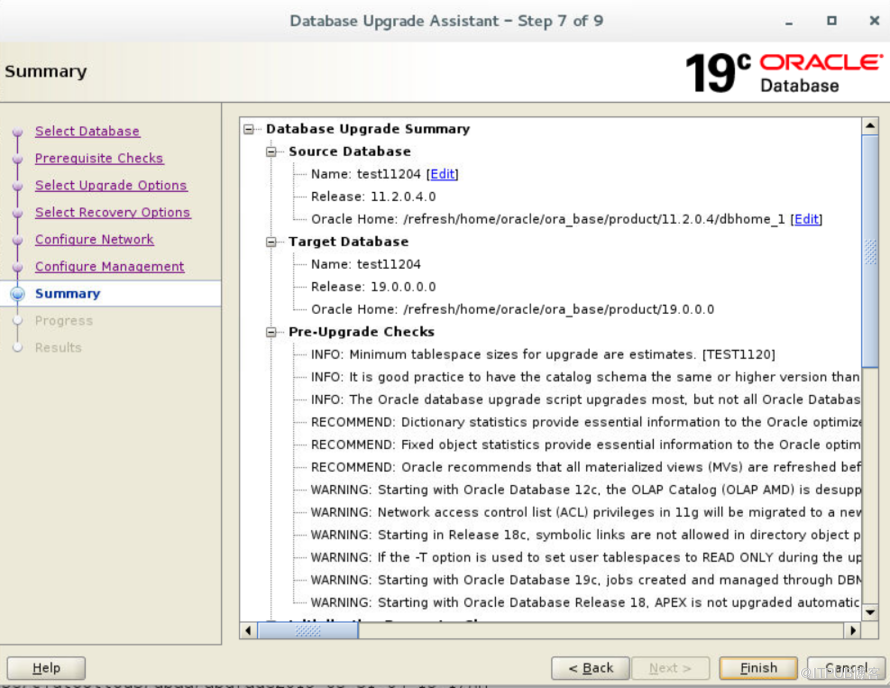The width and height of the screenshot is (890, 688).
Task: Navigate to Select Upgrade Options step
Action: (x=111, y=185)
